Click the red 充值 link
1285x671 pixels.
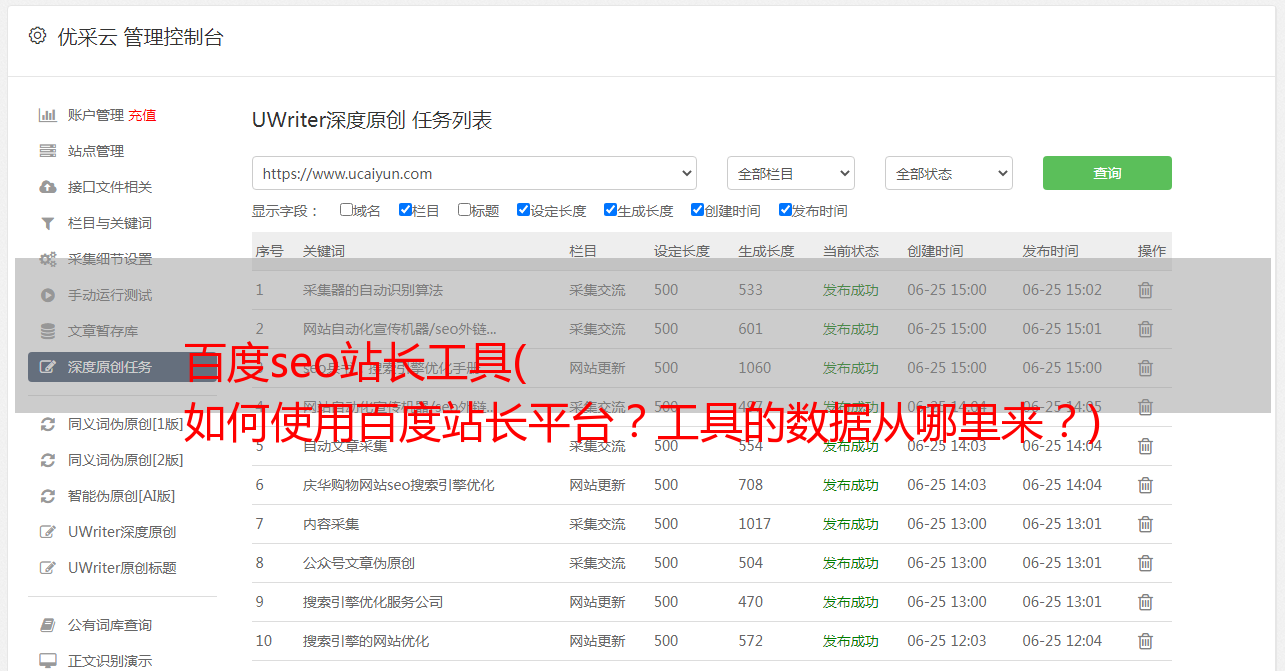click(142, 115)
